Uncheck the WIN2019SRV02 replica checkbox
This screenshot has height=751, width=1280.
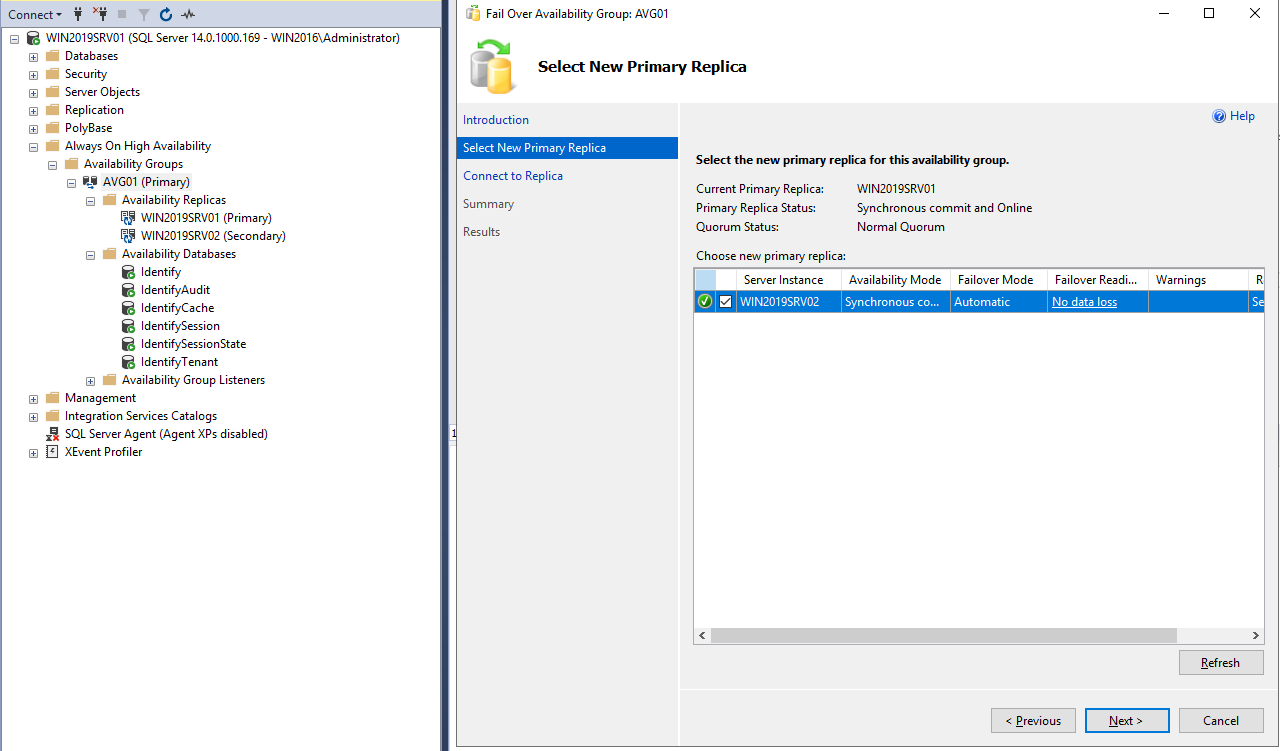pos(725,302)
